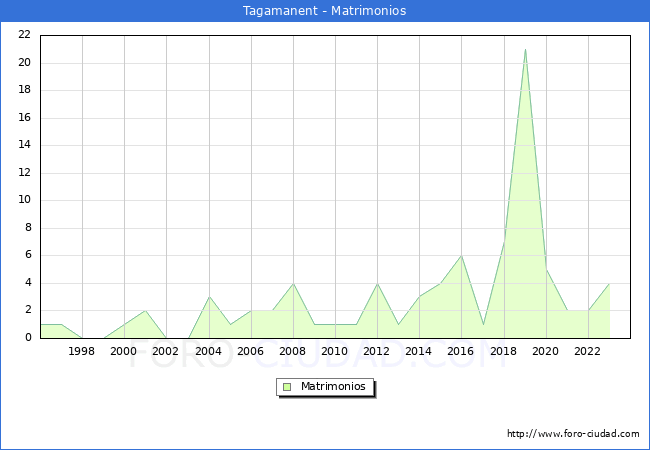Screen dimensions: 650x450
Task: Click the 2019 peak of the chart
Action: (x=525, y=49)
